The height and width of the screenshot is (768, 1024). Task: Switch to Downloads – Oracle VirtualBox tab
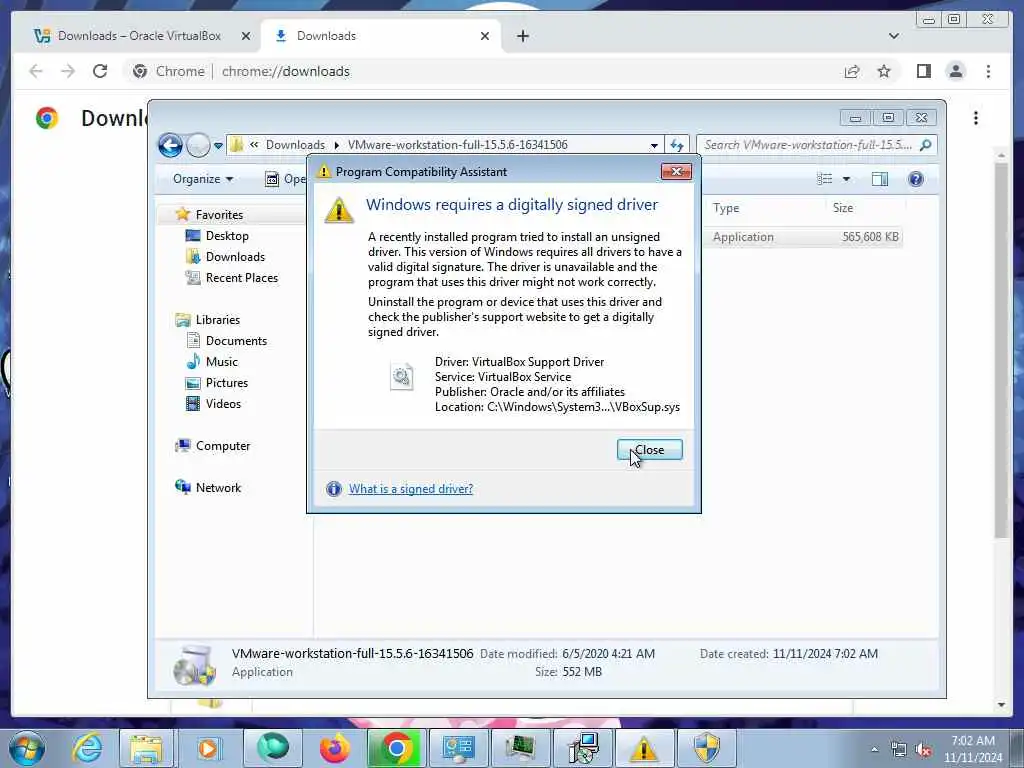(139, 36)
